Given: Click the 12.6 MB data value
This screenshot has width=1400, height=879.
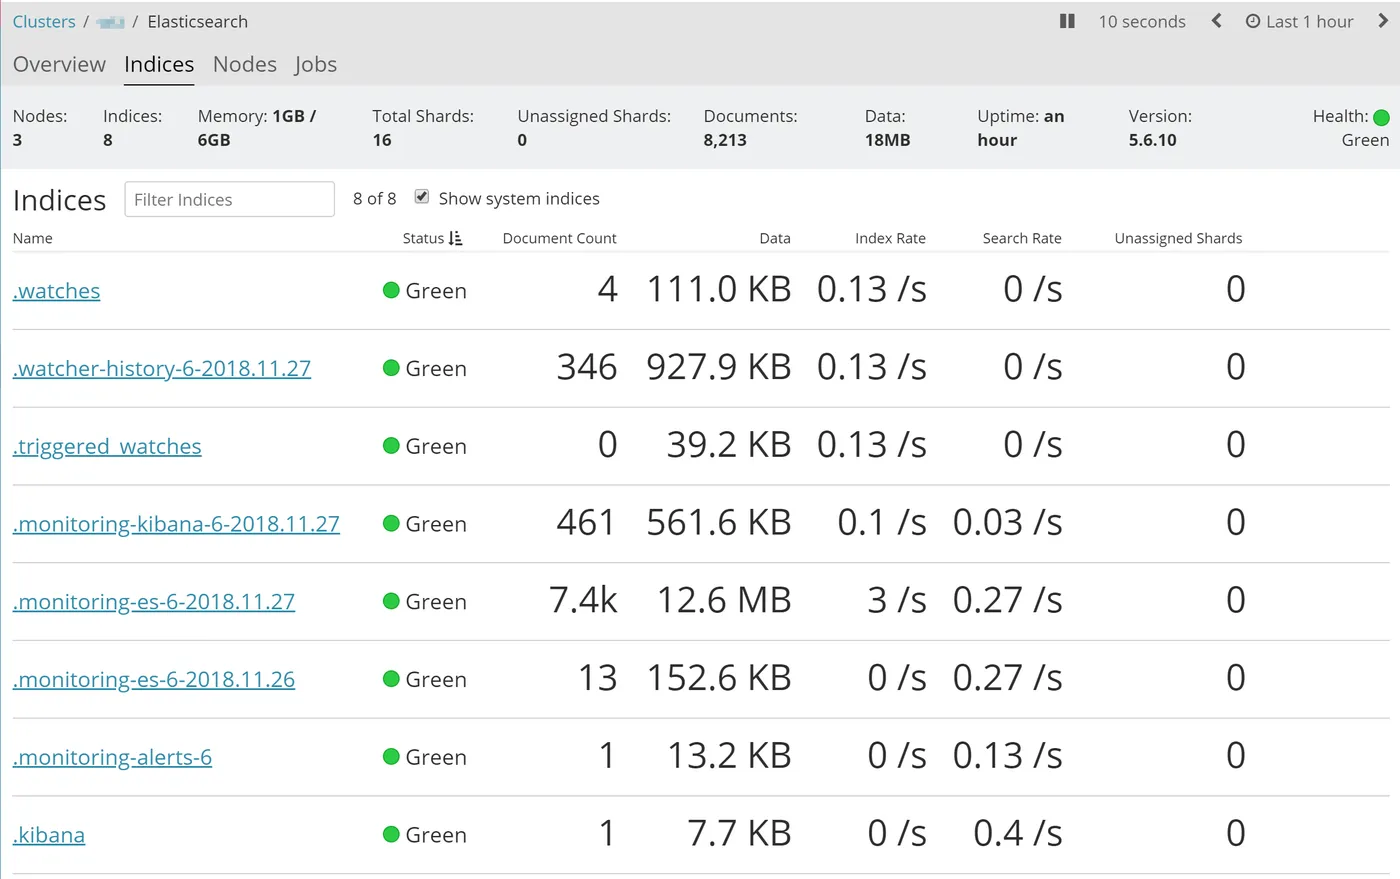Looking at the screenshot, I should (724, 600).
